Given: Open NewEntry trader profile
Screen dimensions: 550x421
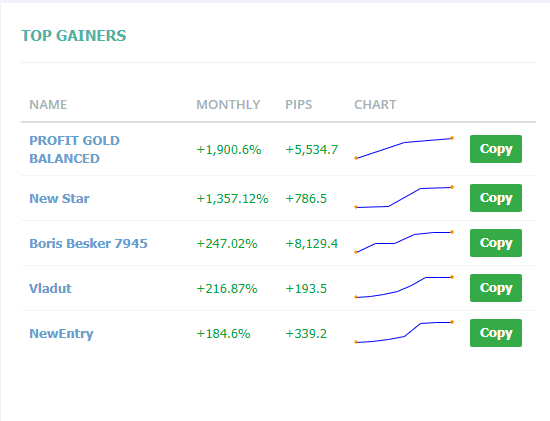Looking at the screenshot, I should point(61,333).
